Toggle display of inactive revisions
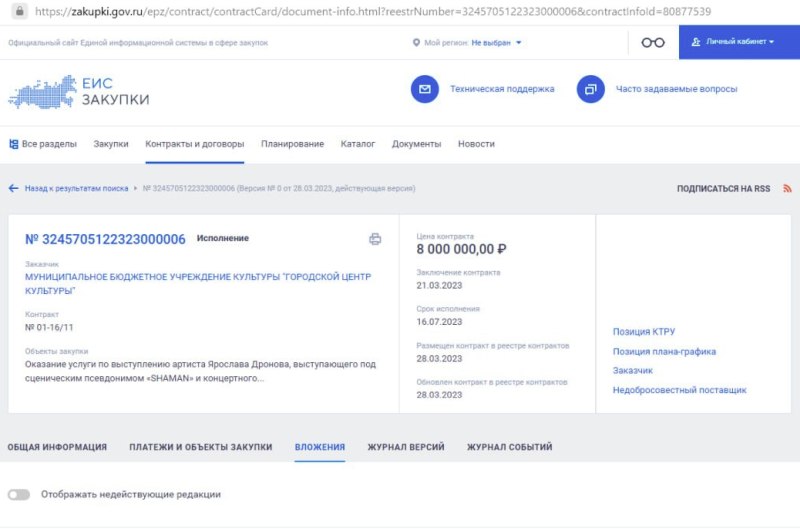Viewport: 800px width, 529px height. (x=19, y=494)
